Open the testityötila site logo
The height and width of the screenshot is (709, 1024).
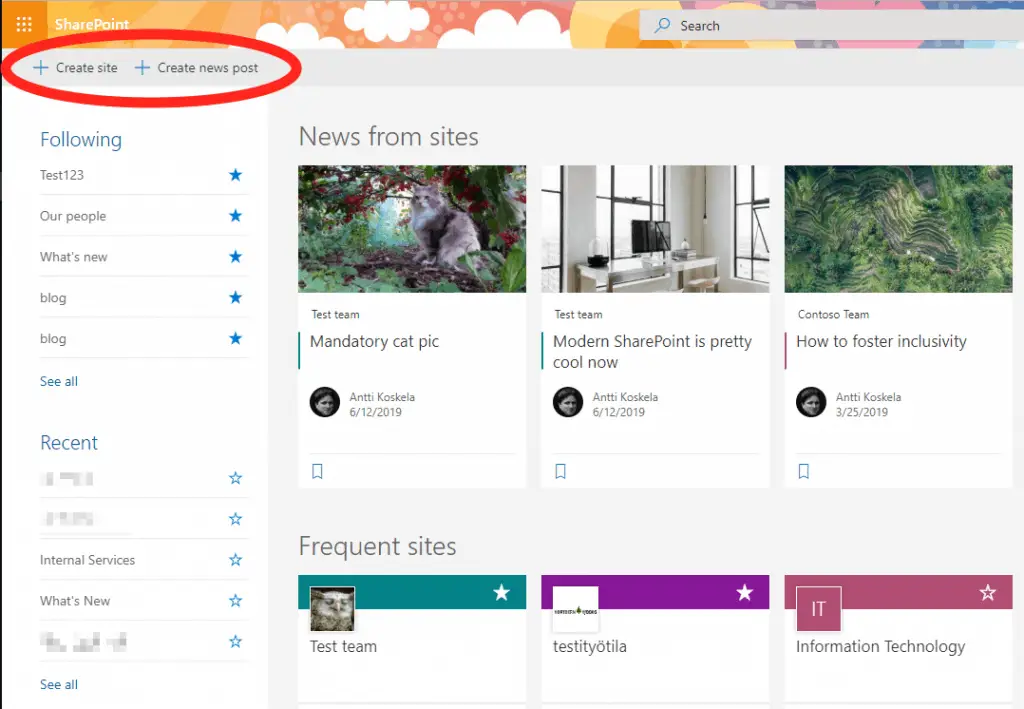(x=575, y=608)
